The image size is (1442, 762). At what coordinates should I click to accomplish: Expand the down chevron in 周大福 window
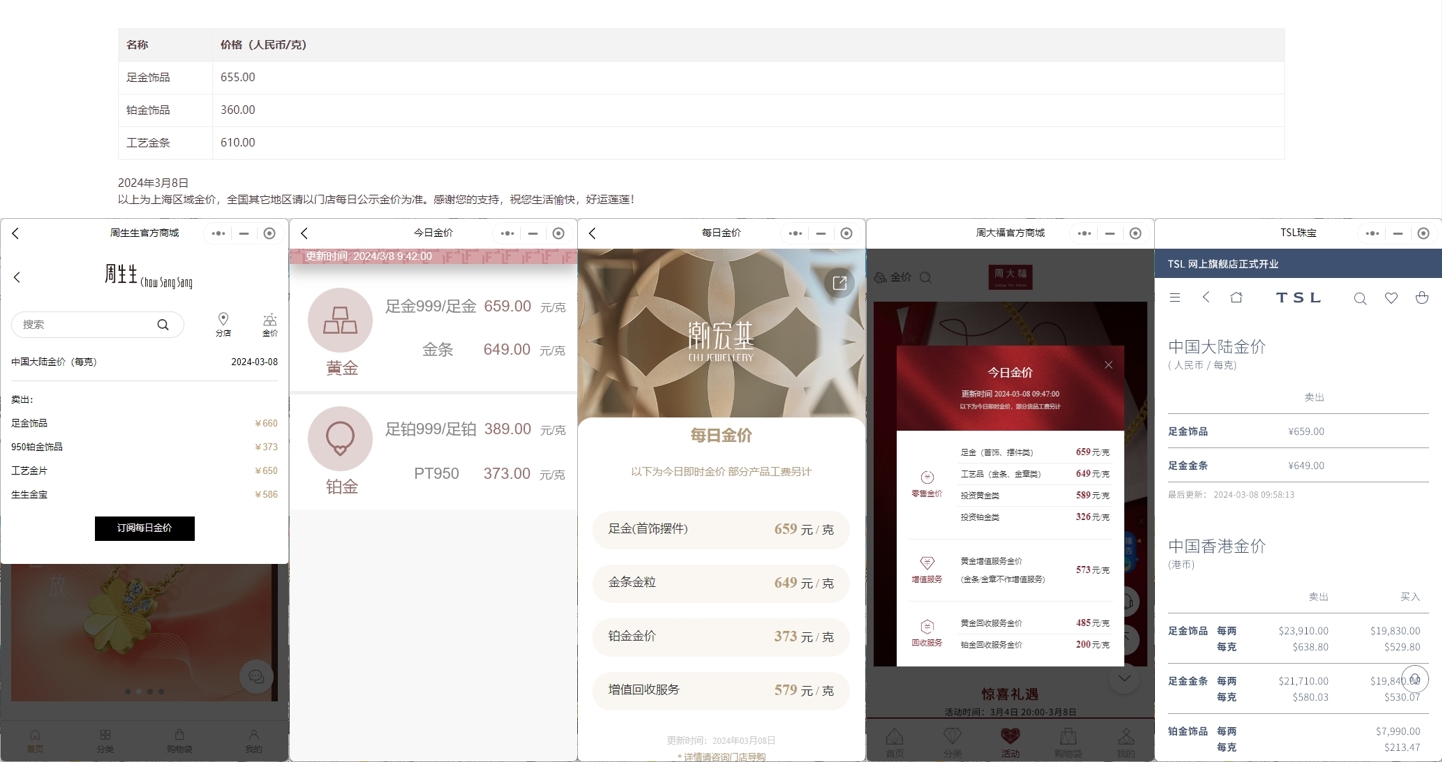click(1124, 678)
